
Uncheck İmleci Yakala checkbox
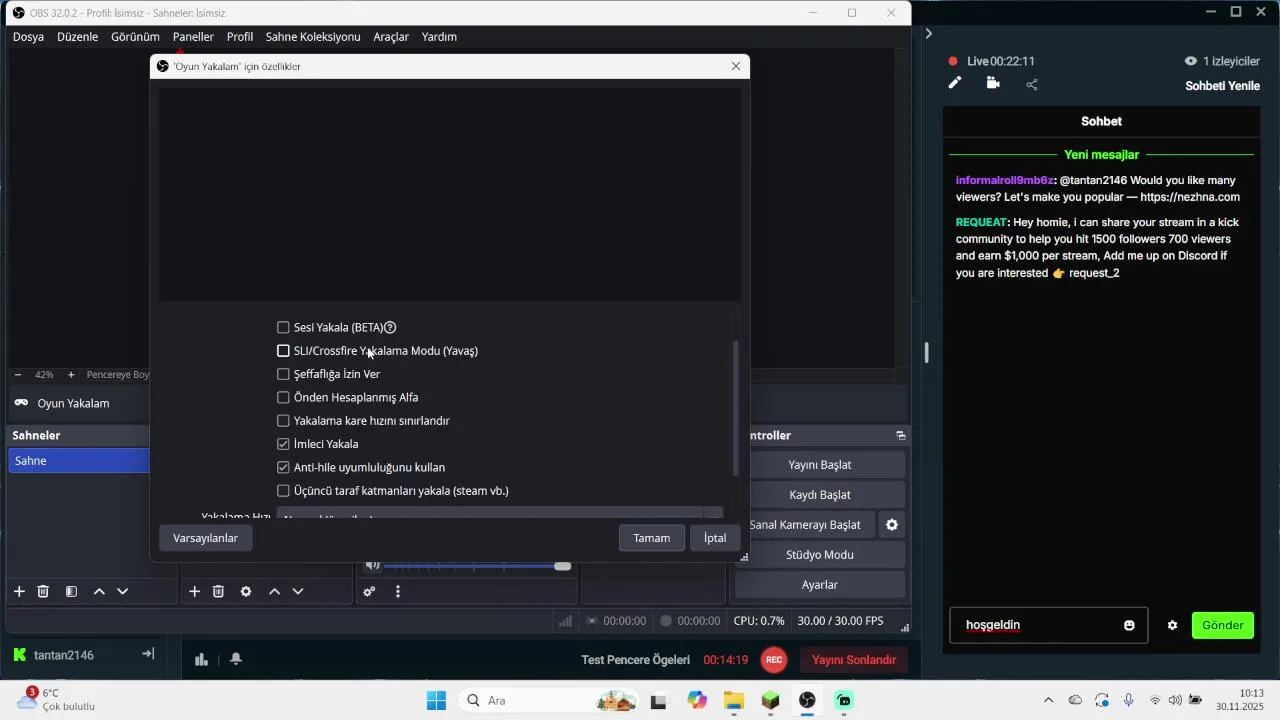pos(283,444)
